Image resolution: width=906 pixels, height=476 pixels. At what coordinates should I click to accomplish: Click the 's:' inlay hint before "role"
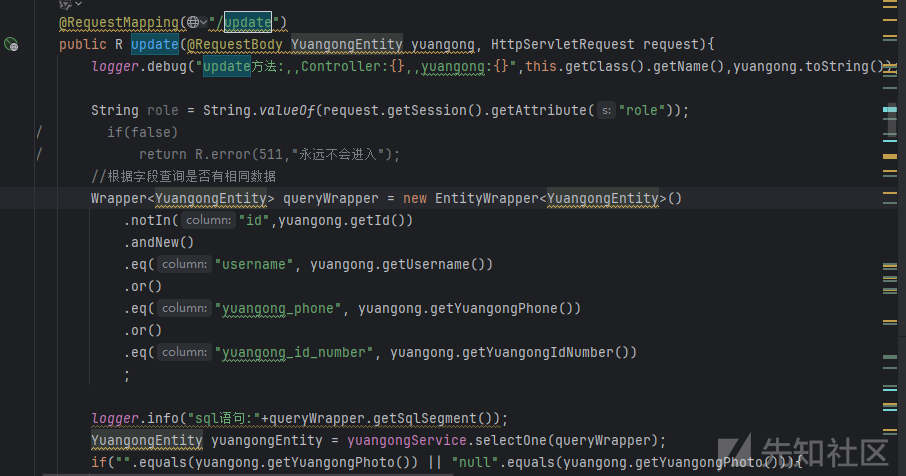pyautogui.click(x=606, y=110)
